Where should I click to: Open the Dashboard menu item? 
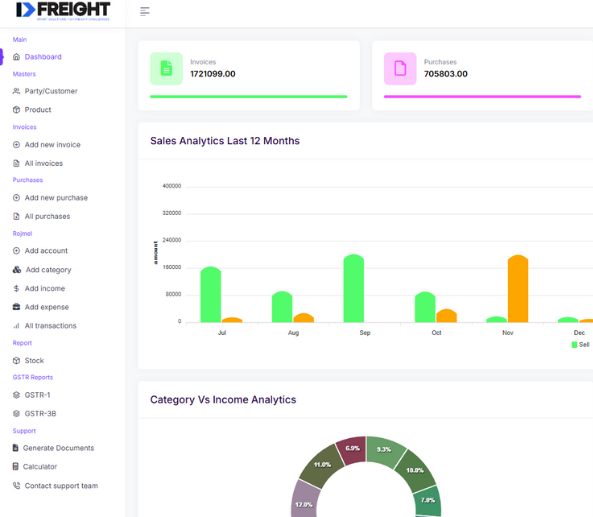pyautogui.click(x=43, y=57)
